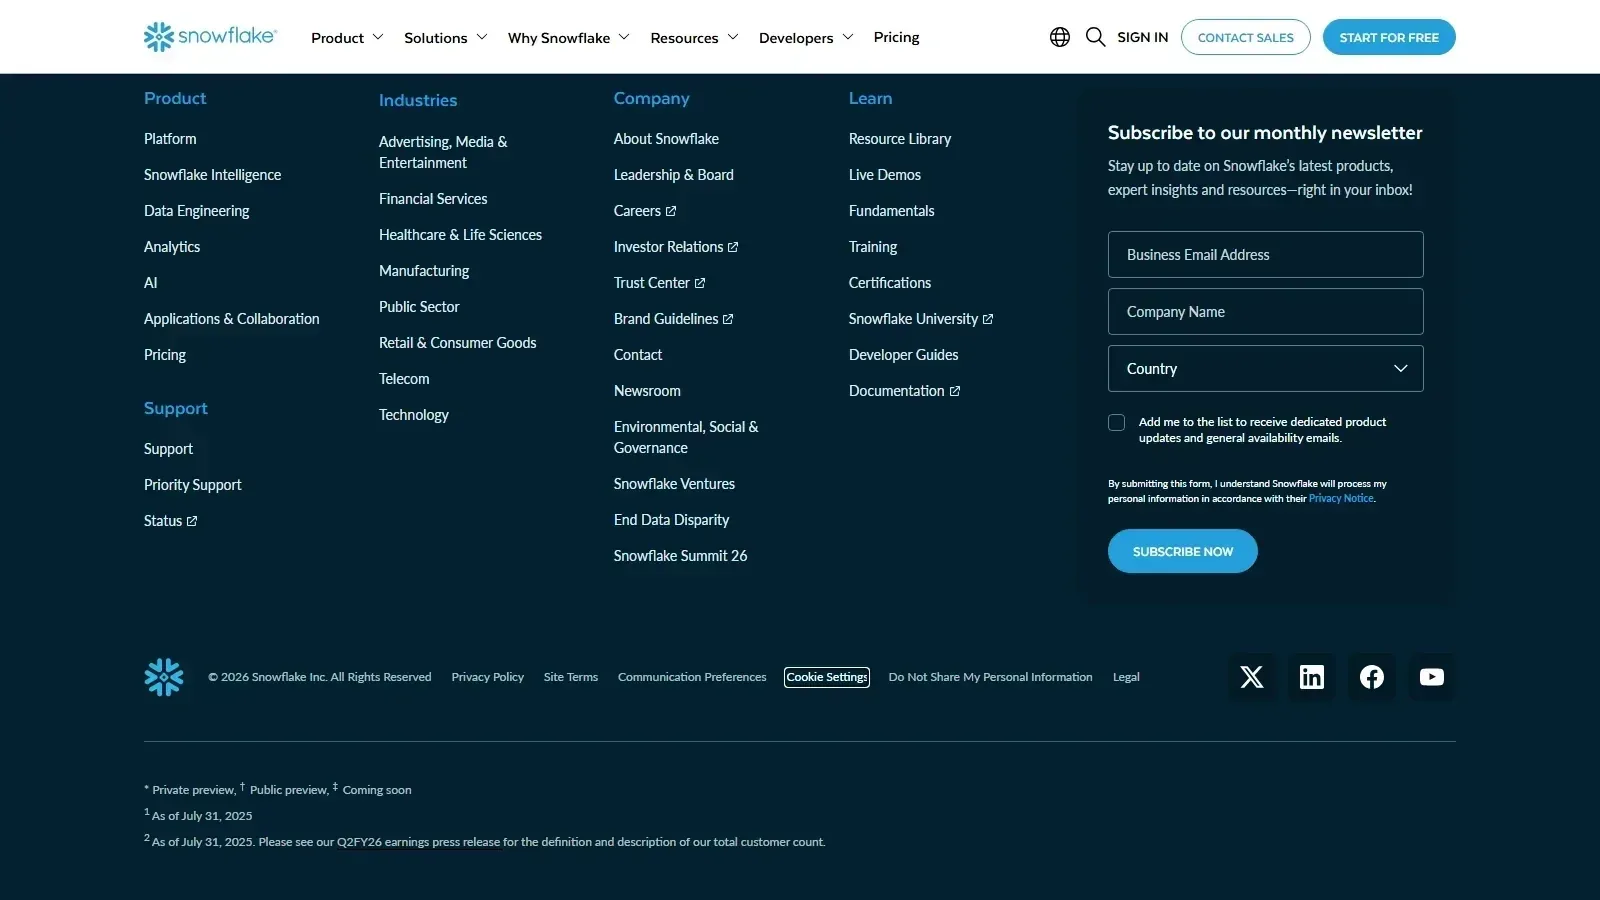The height and width of the screenshot is (900, 1600).
Task: Open the Priority Support link
Action: tap(192, 485)
